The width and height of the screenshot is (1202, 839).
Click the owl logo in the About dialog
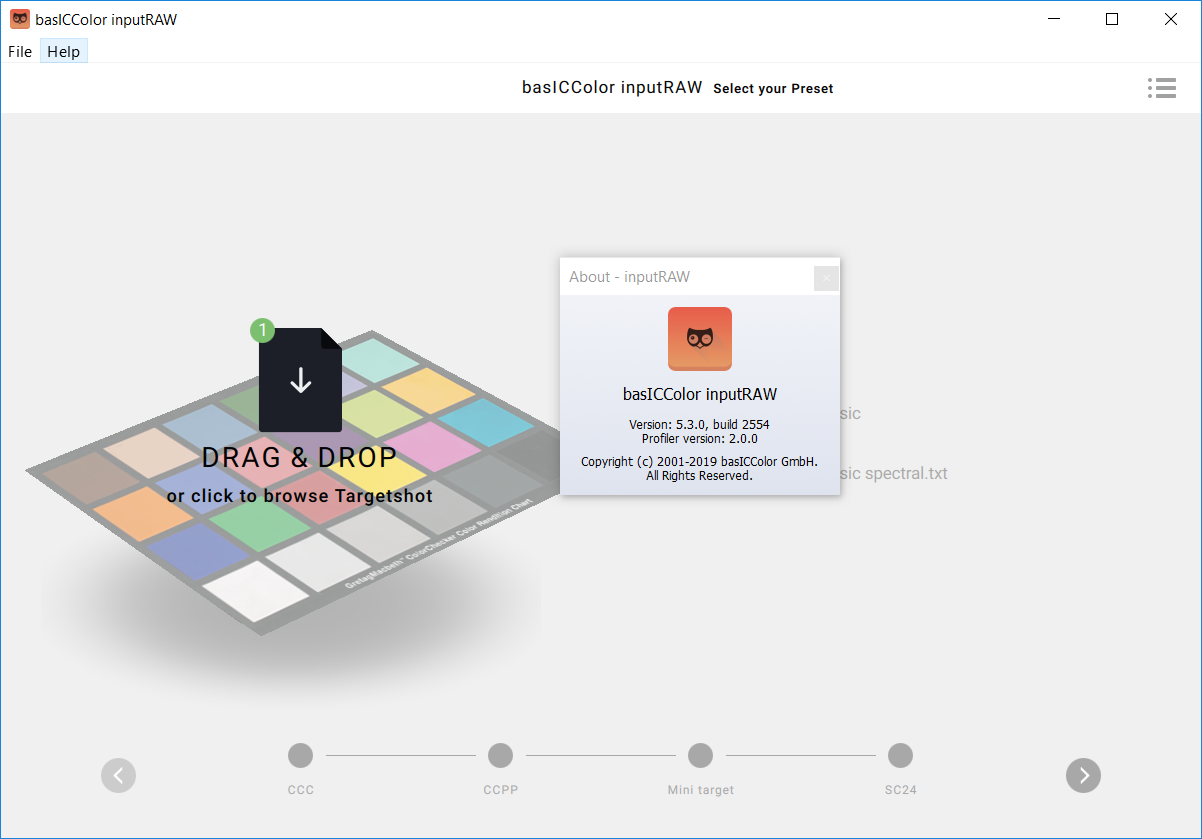pyautogui.click(x=700, y=339)
